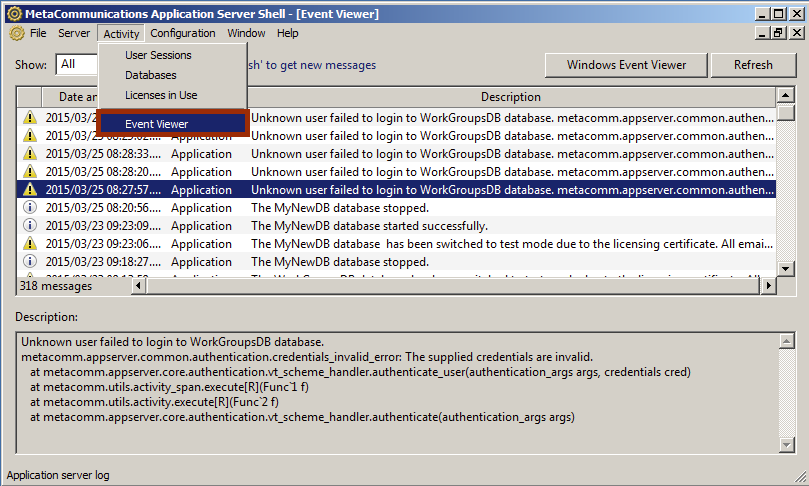Click inside the Description details text box
Screen dimensions: 809x486
398,393
